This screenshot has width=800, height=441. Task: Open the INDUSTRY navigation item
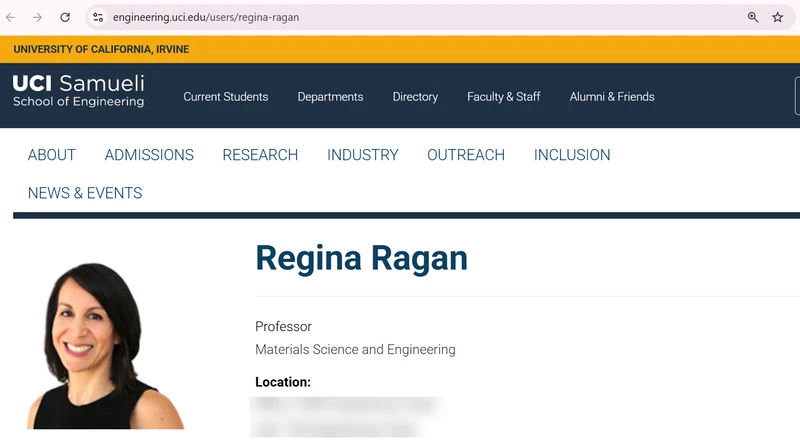click(363, 155)
